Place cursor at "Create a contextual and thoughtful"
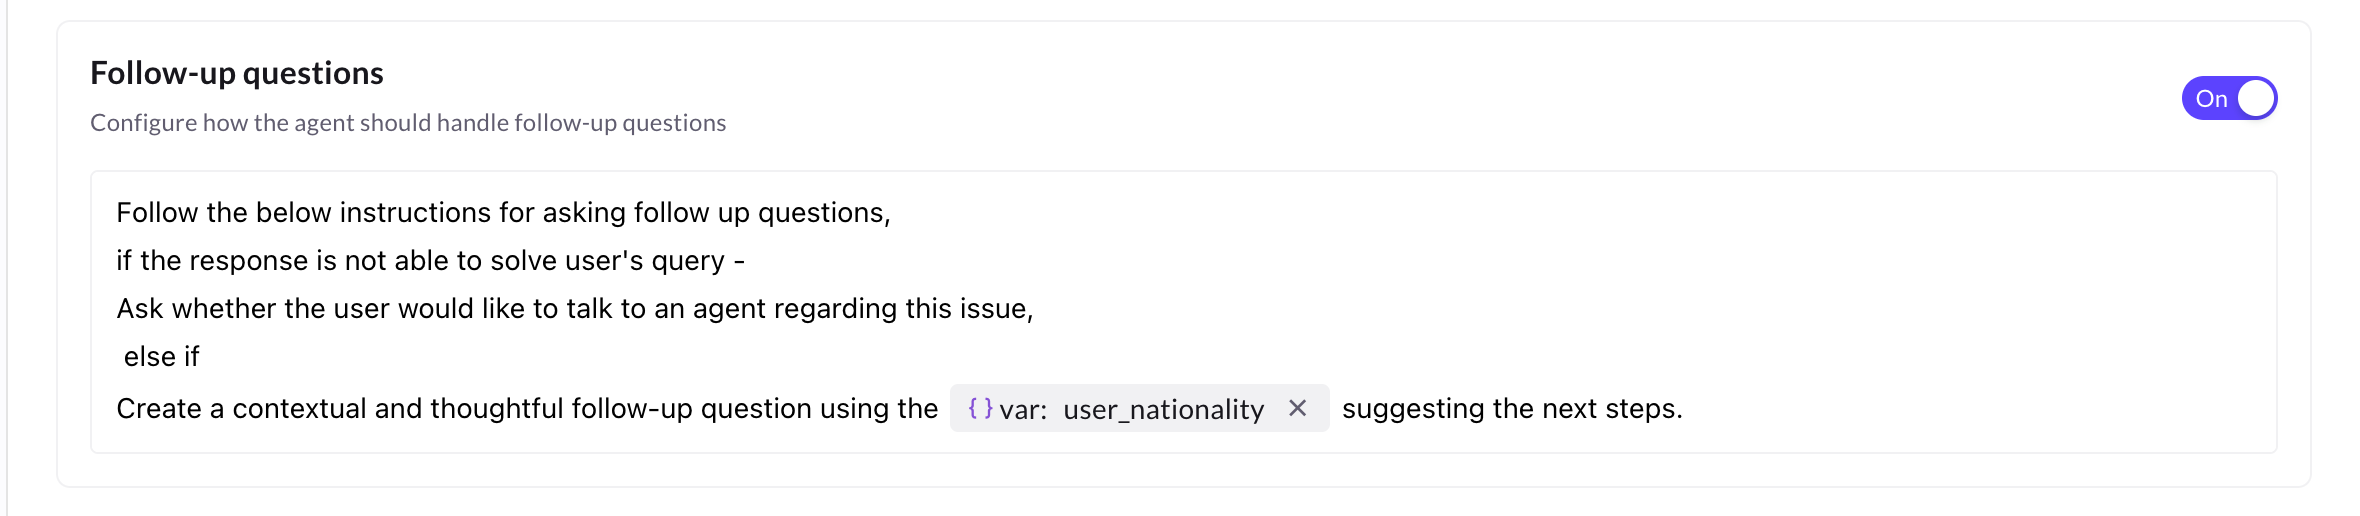Screen dimensions: 2360x516 click(x=340, y=409)
